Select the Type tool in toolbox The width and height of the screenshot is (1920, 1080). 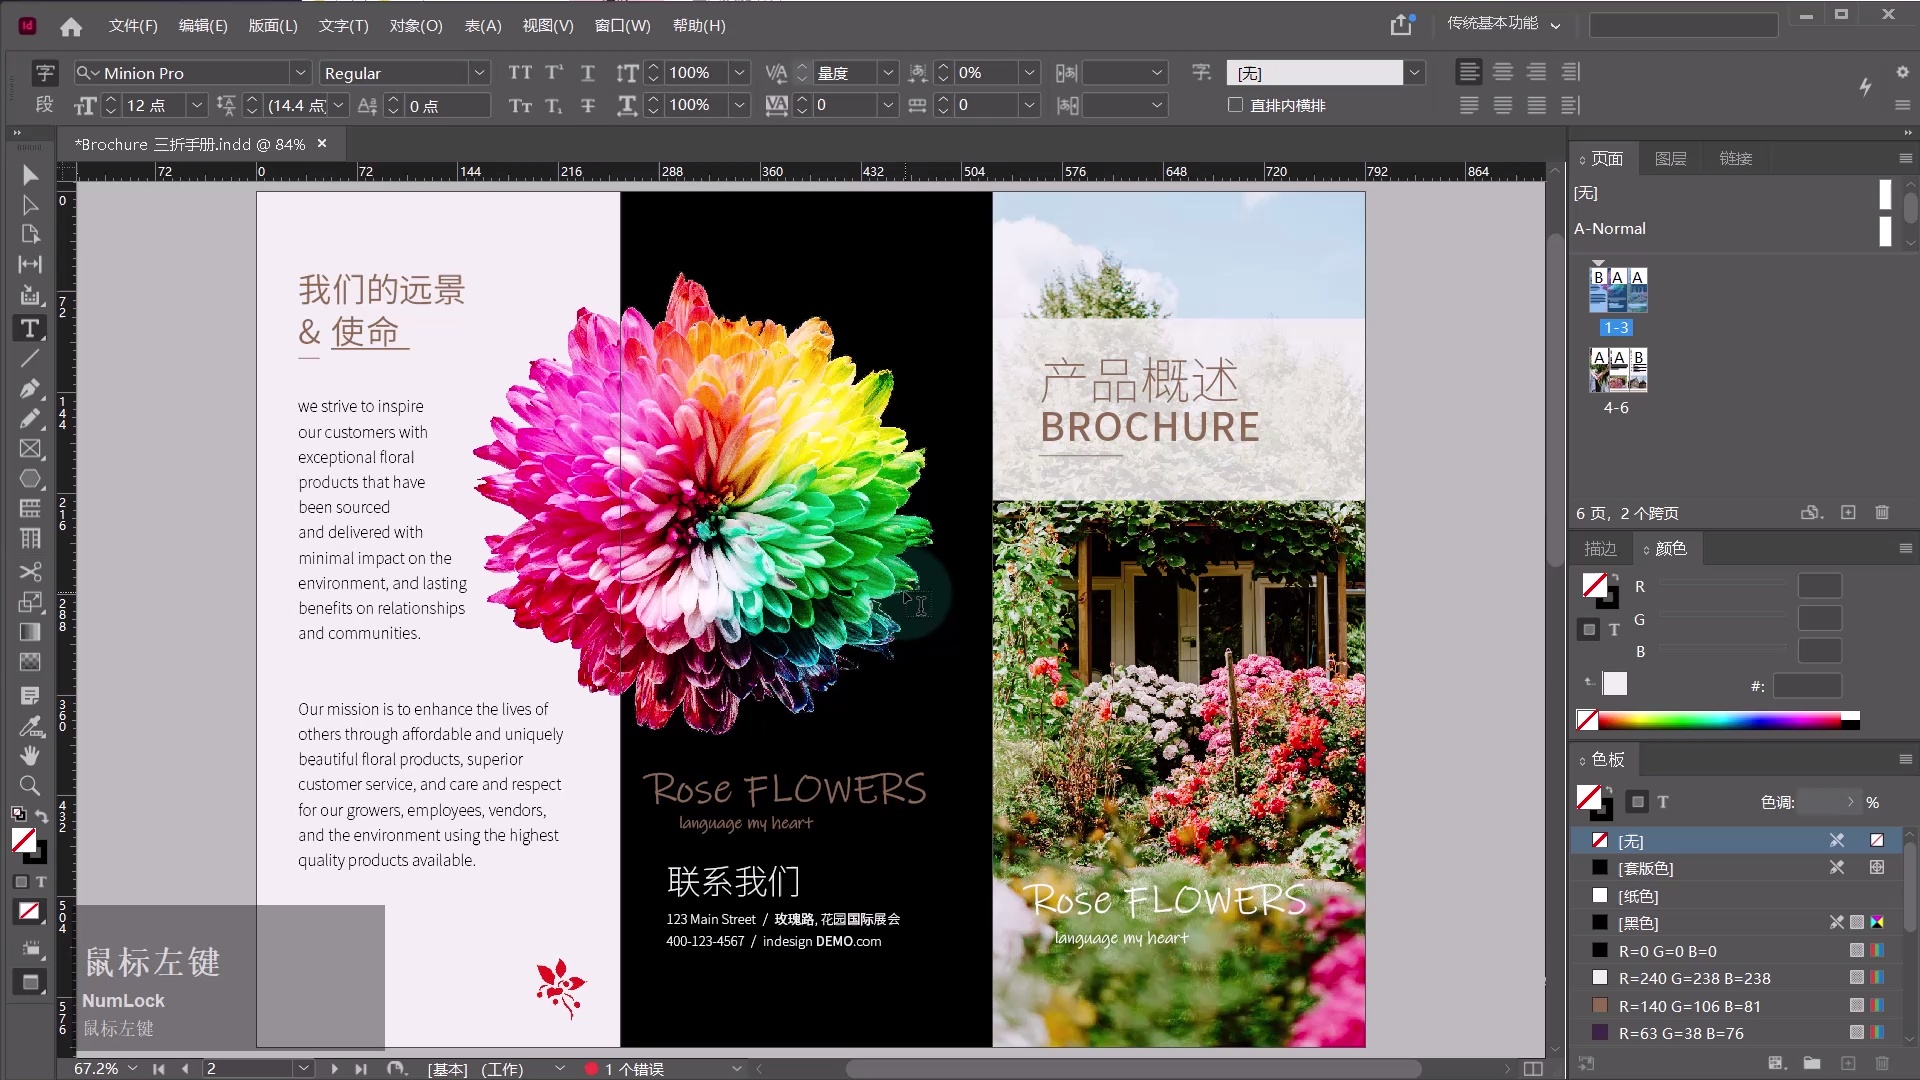30,328
